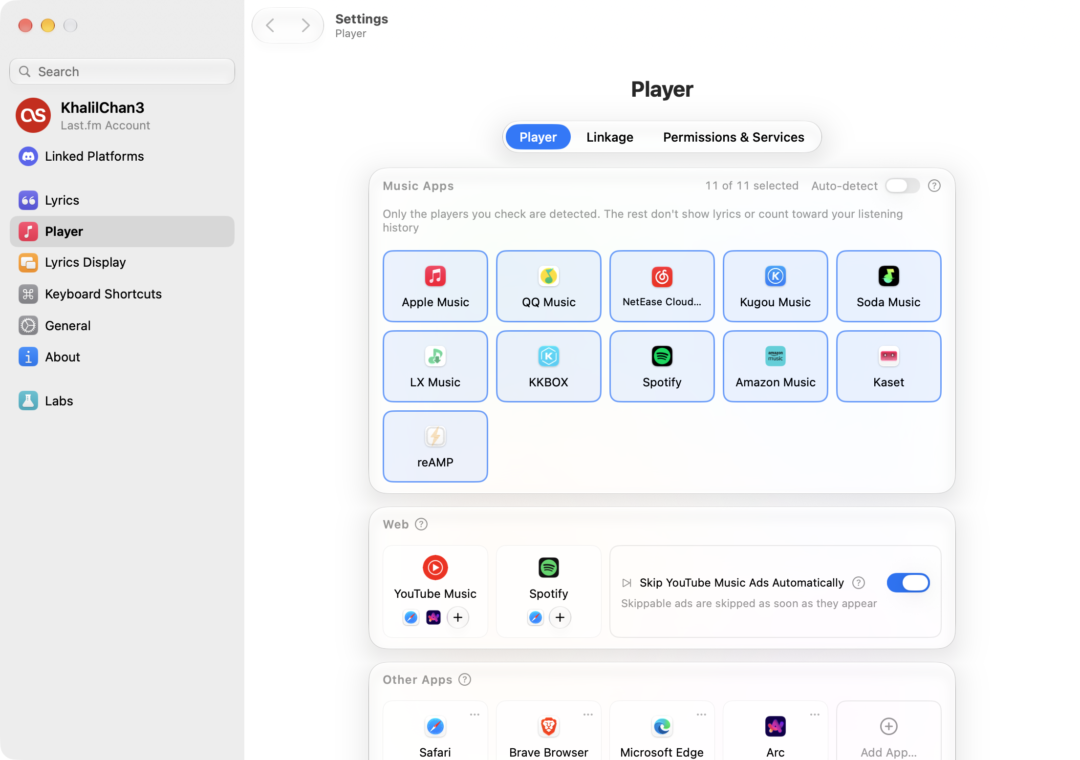Click the '11 of 11 selected' label
The image size is (1080, 760).
click(751, 186)
